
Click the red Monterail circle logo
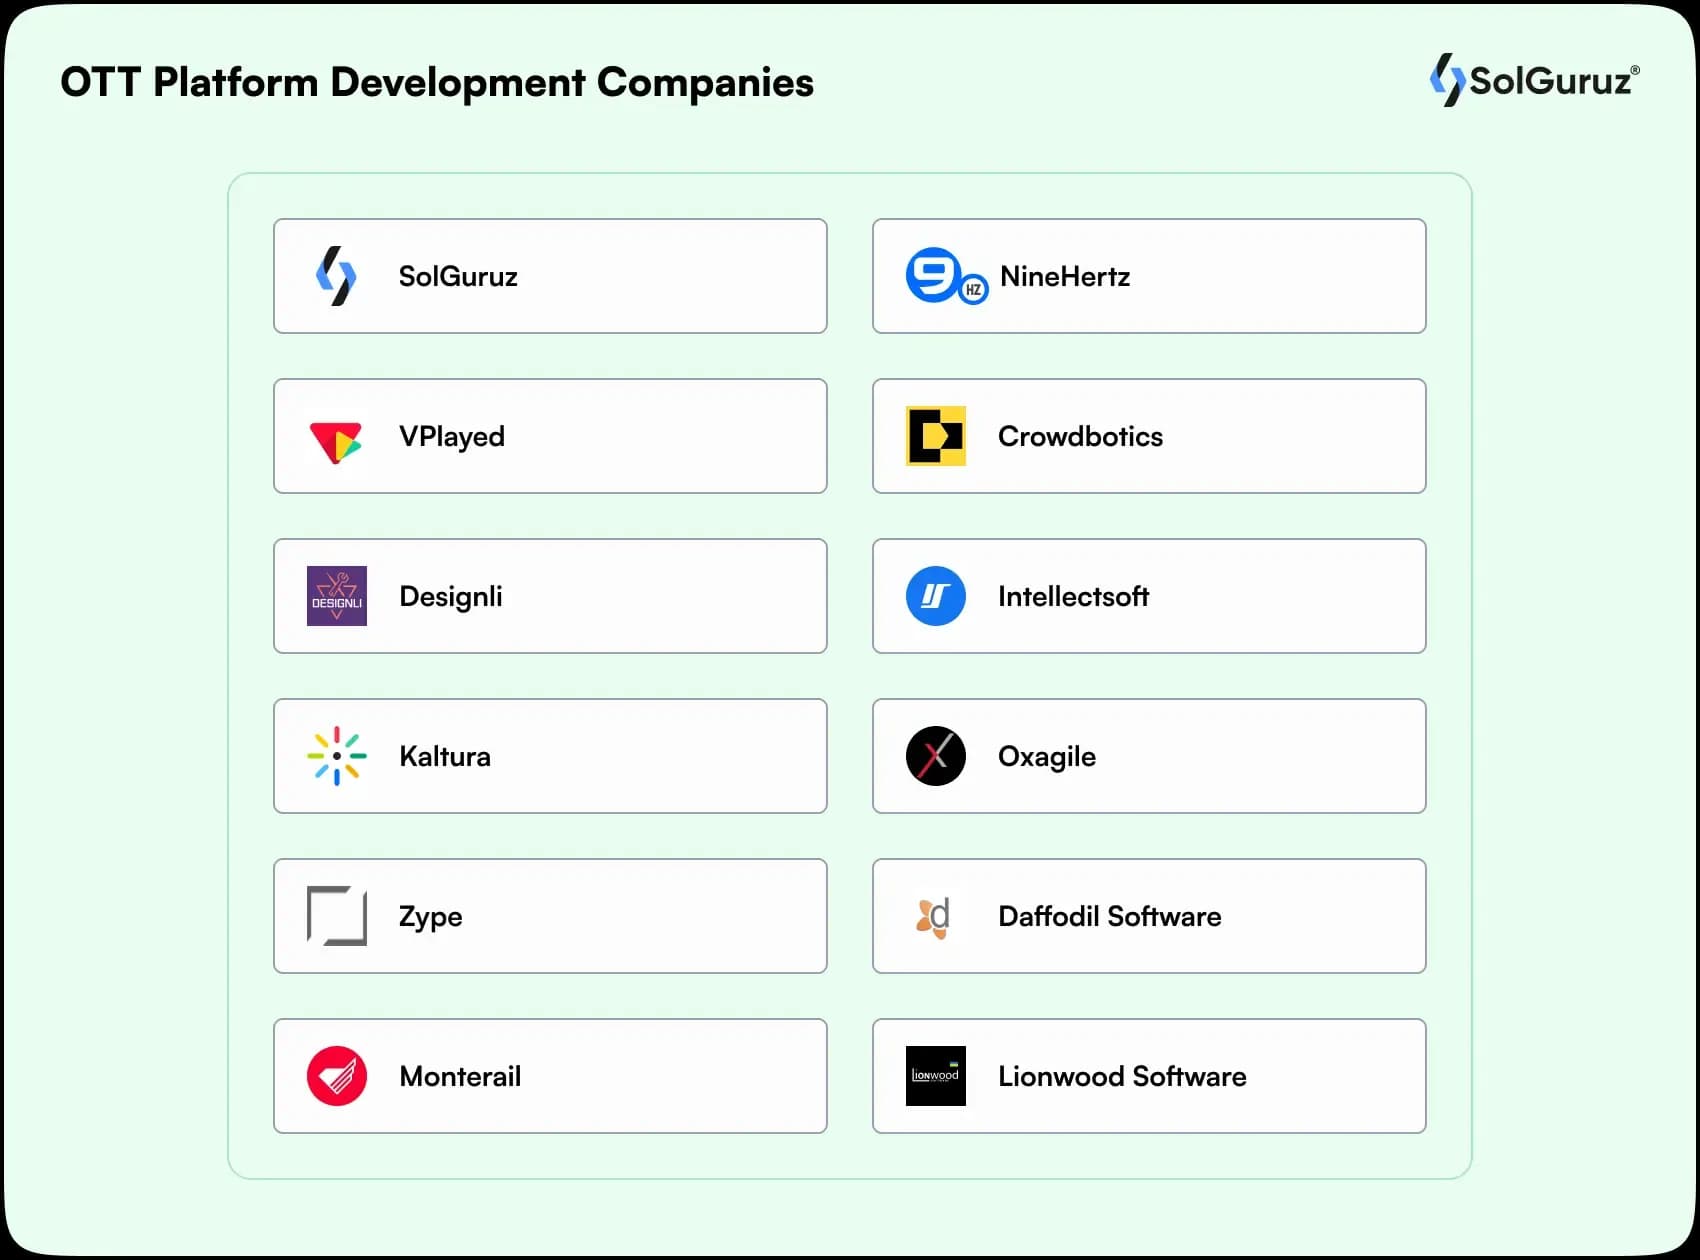[337, 1076]
